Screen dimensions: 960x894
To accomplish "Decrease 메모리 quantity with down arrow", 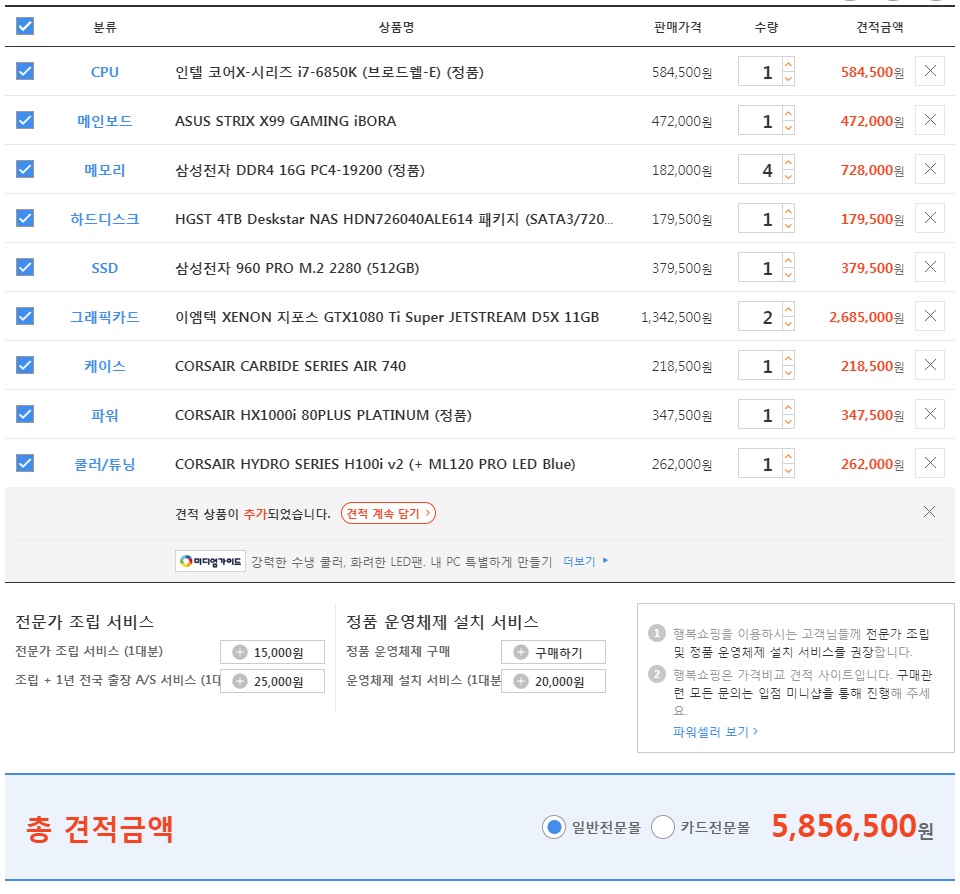I will (x=789, y=176).
